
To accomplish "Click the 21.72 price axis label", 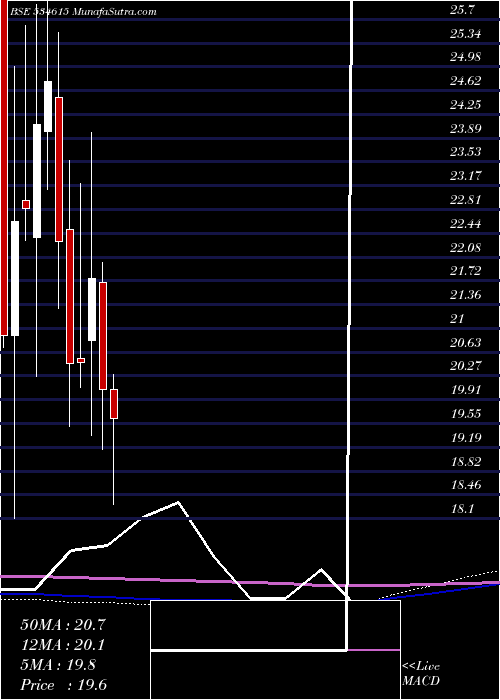I will point(466,271).
